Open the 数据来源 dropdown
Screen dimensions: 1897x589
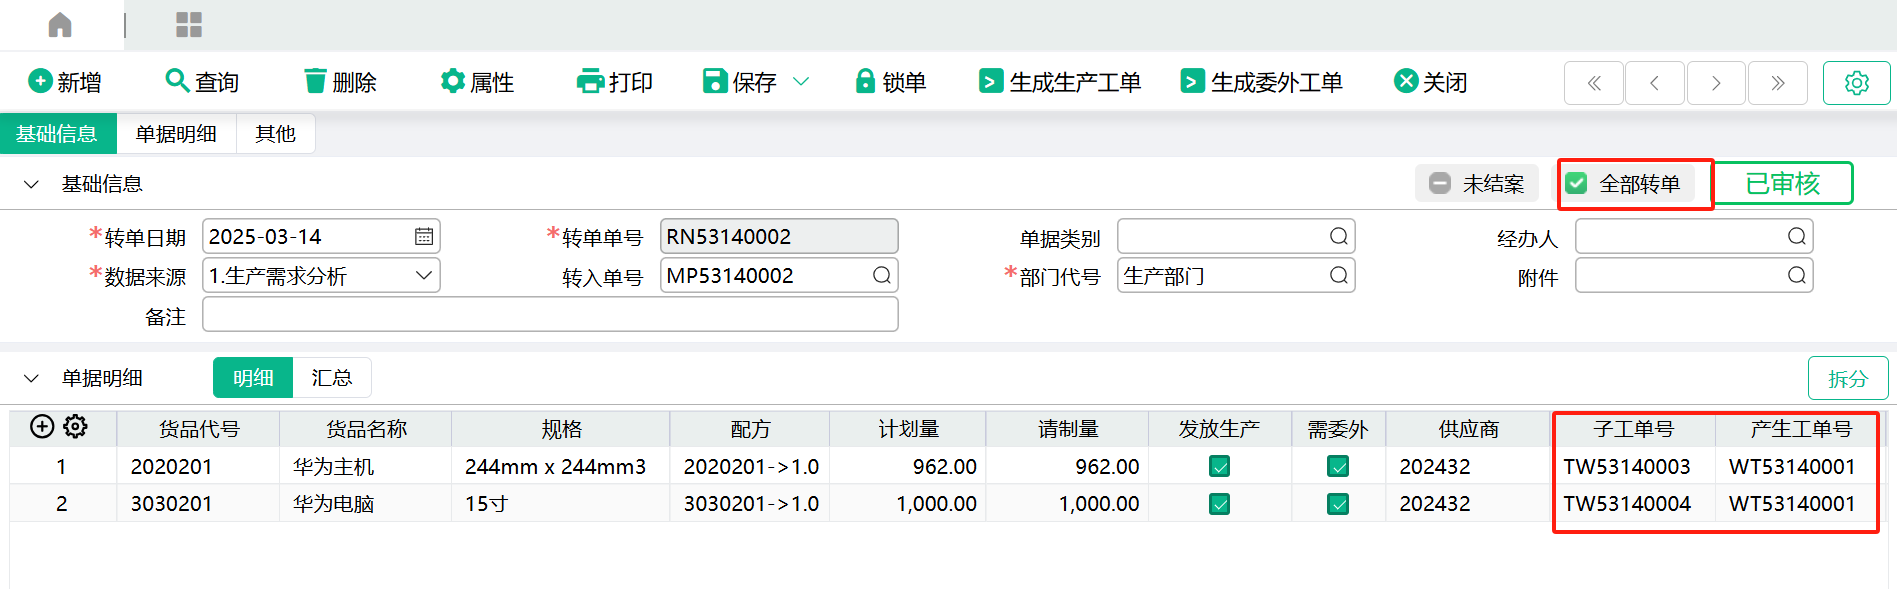tap(423, 276)
